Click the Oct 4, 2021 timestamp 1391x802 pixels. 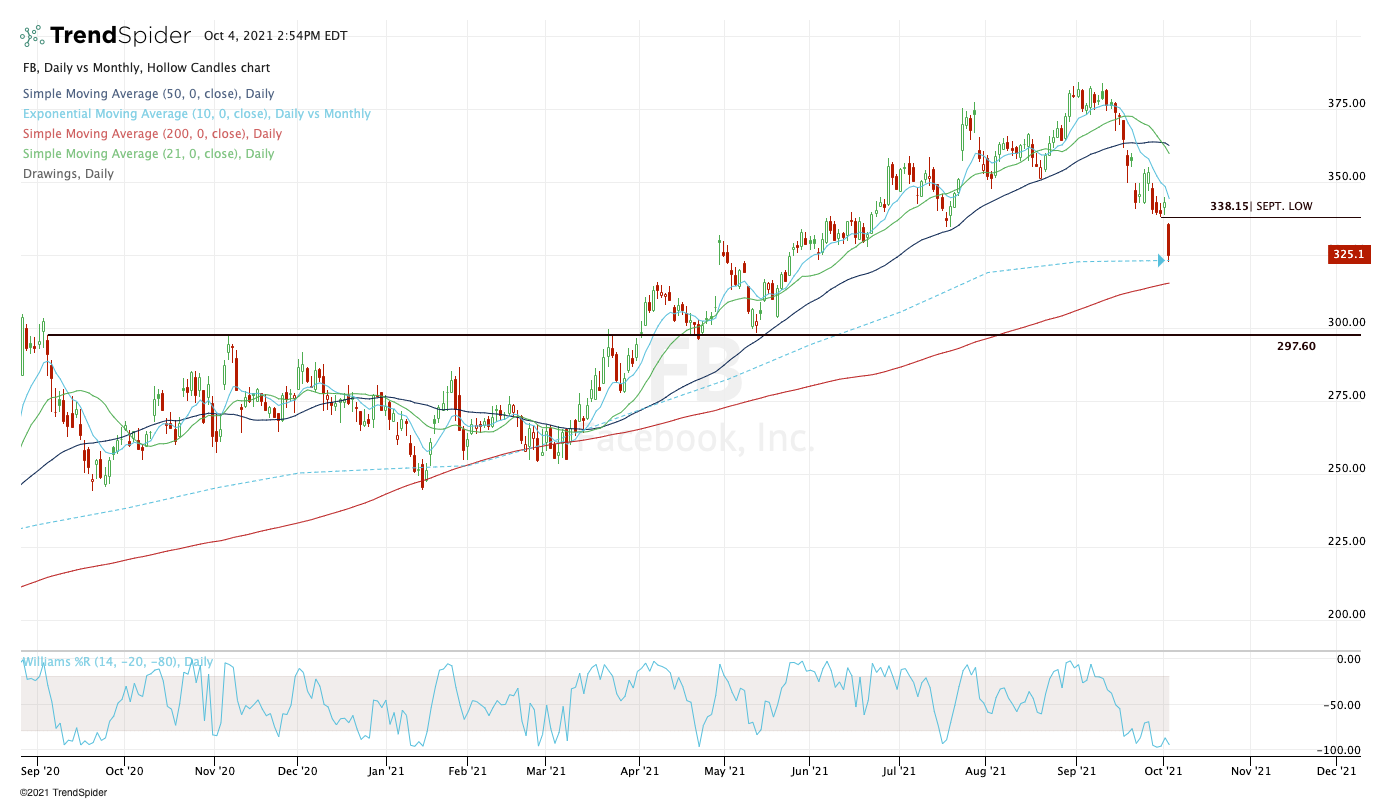pyautogui.click(x=275, y=36)
